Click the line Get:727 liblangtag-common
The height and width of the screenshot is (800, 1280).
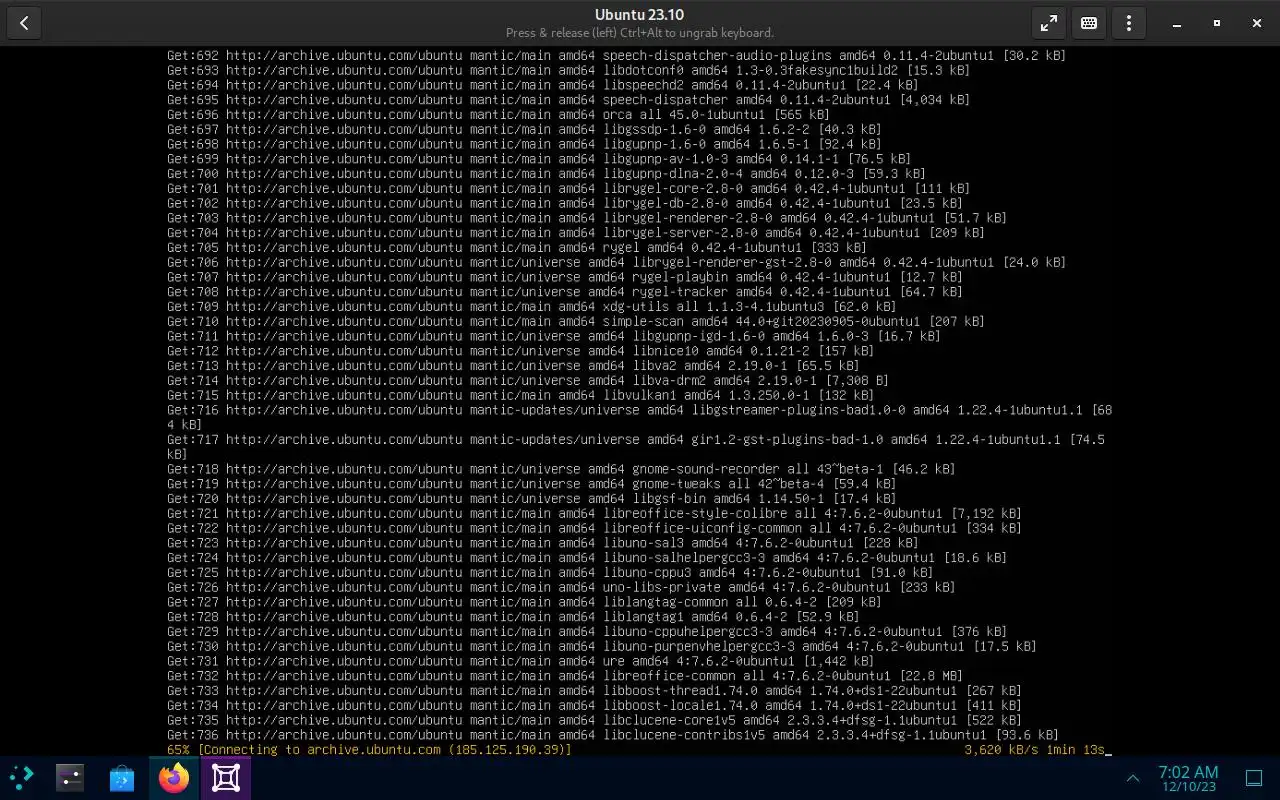[x=524, y=602]
